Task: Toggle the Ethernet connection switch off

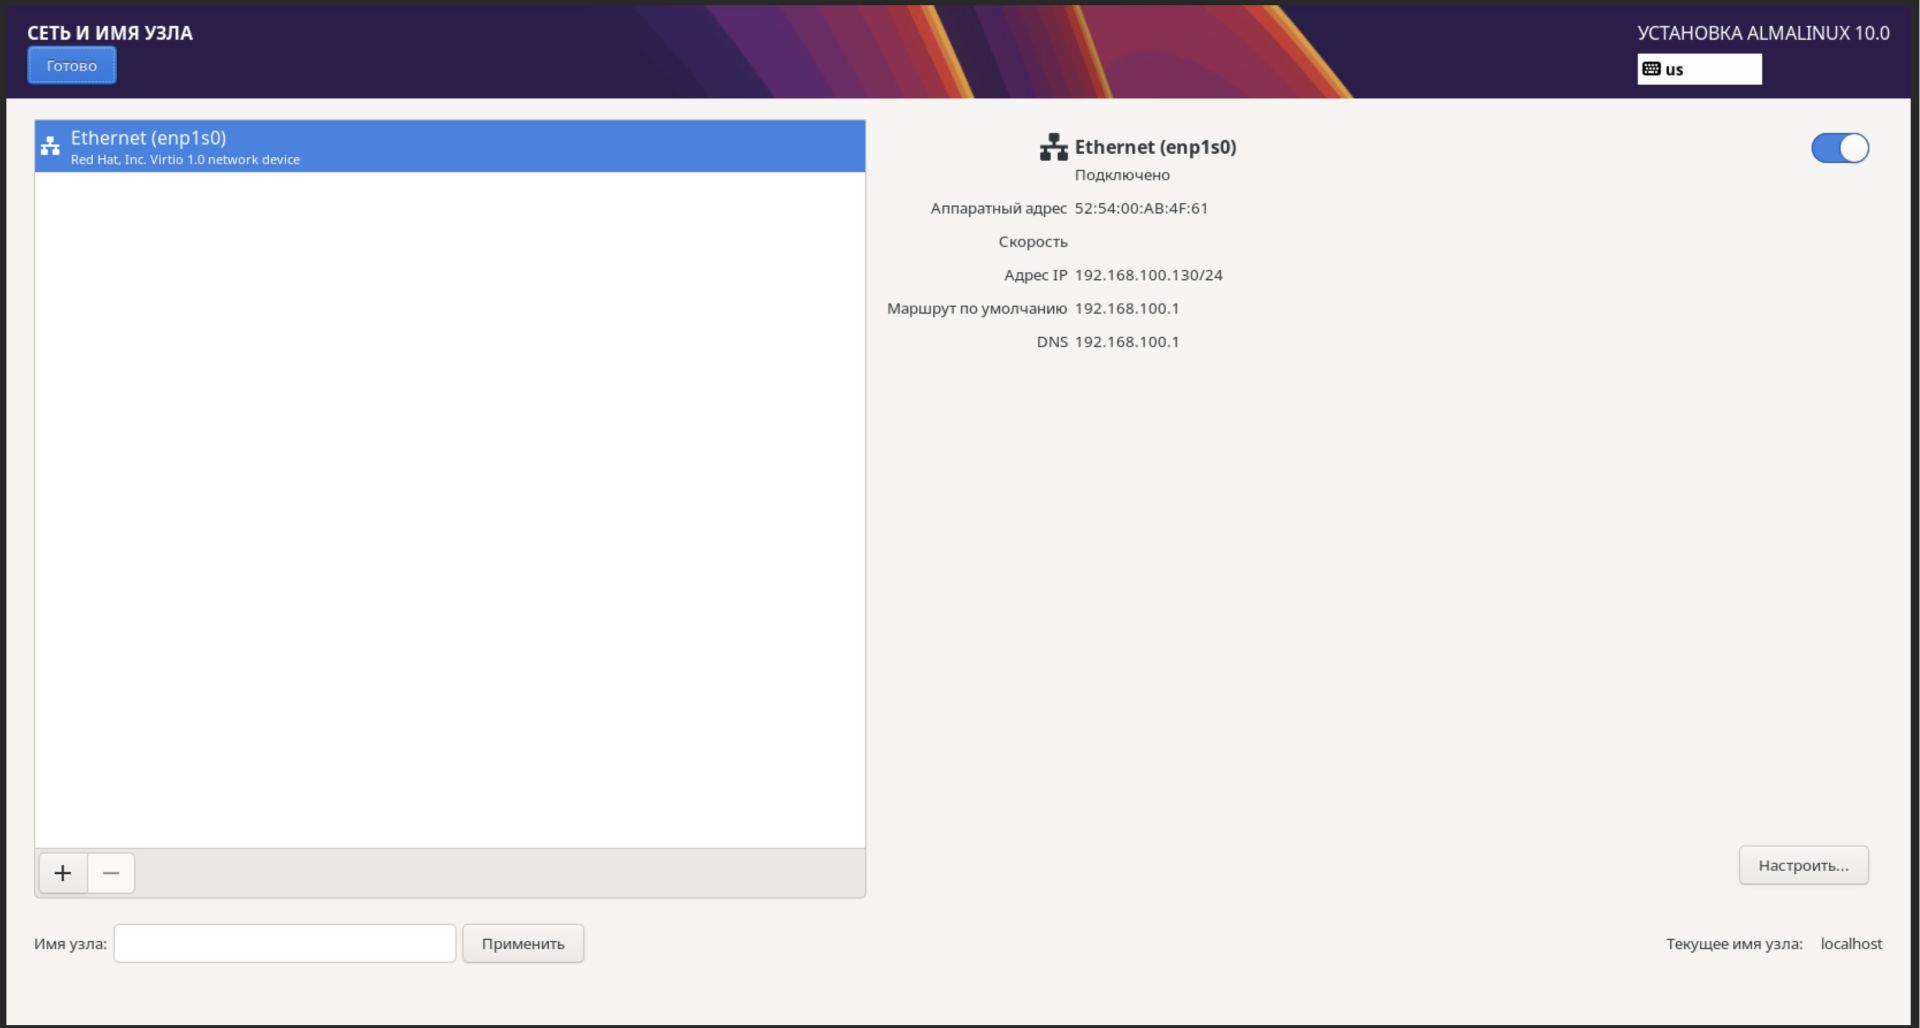Action: [x=1839, y=148]
